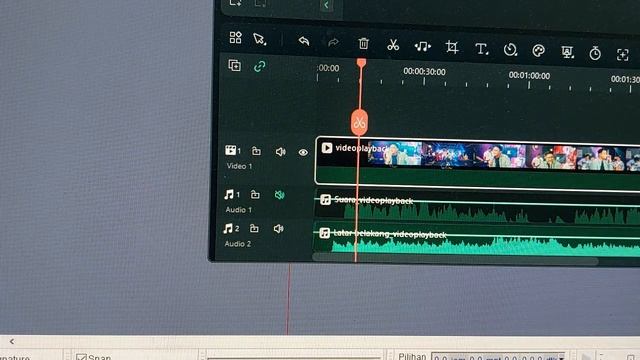The height and width of the screenshot is (360, 640).
Task: Choose the Select arrow tool
Action: (x=259, y=39)
